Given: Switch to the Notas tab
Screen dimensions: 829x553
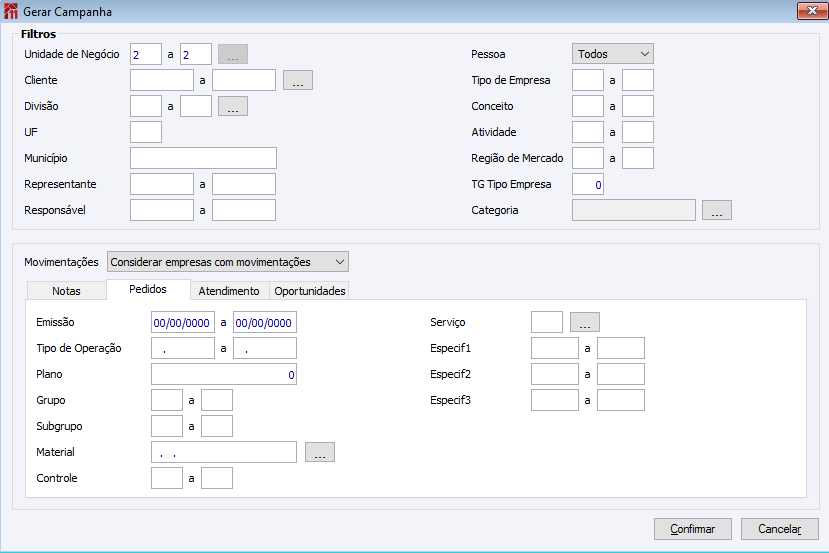Looking at the screenshot, I should (x=66, y=291).
